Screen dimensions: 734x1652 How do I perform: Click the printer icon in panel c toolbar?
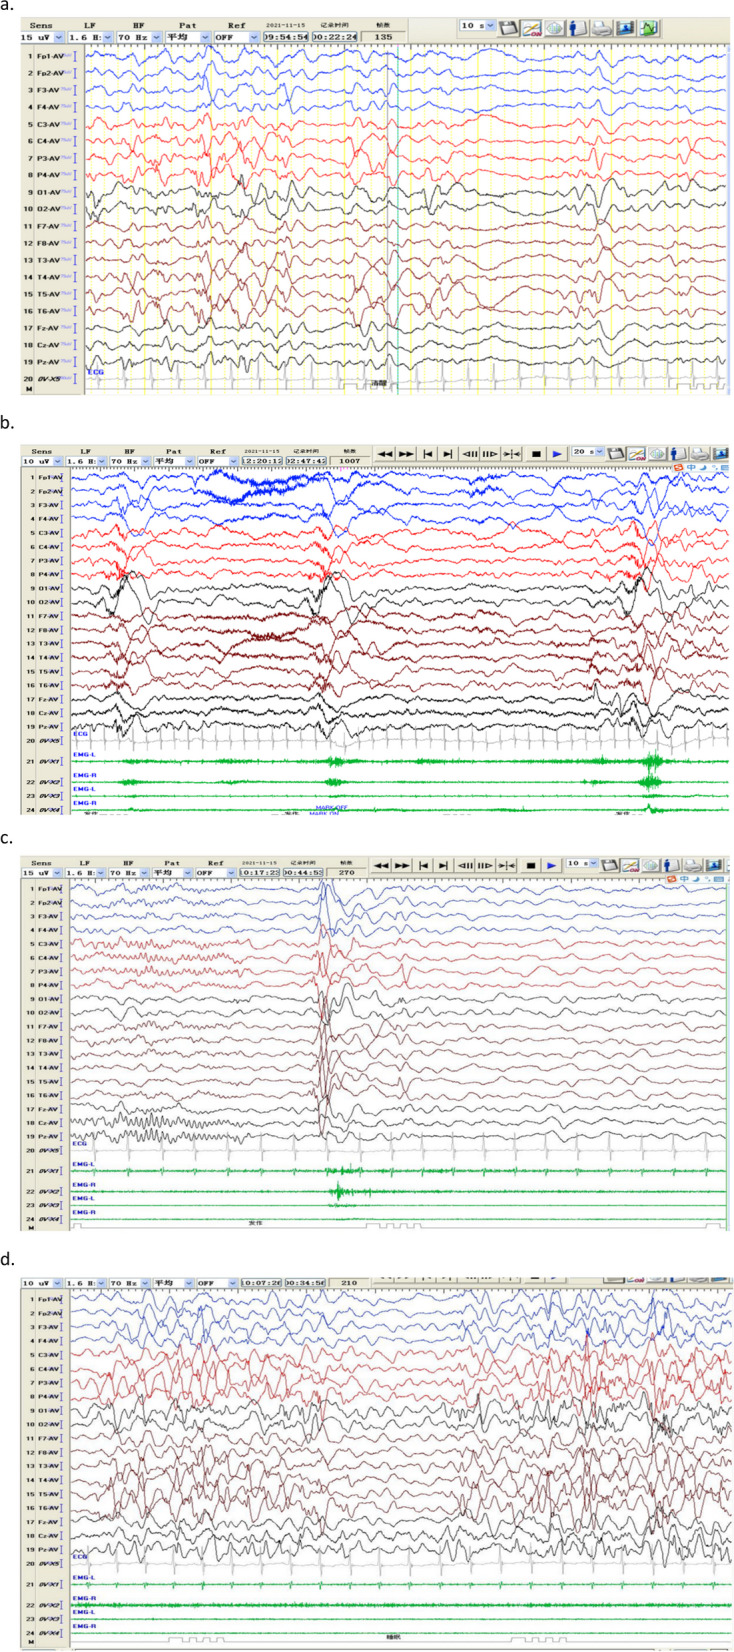coord(692,865)
